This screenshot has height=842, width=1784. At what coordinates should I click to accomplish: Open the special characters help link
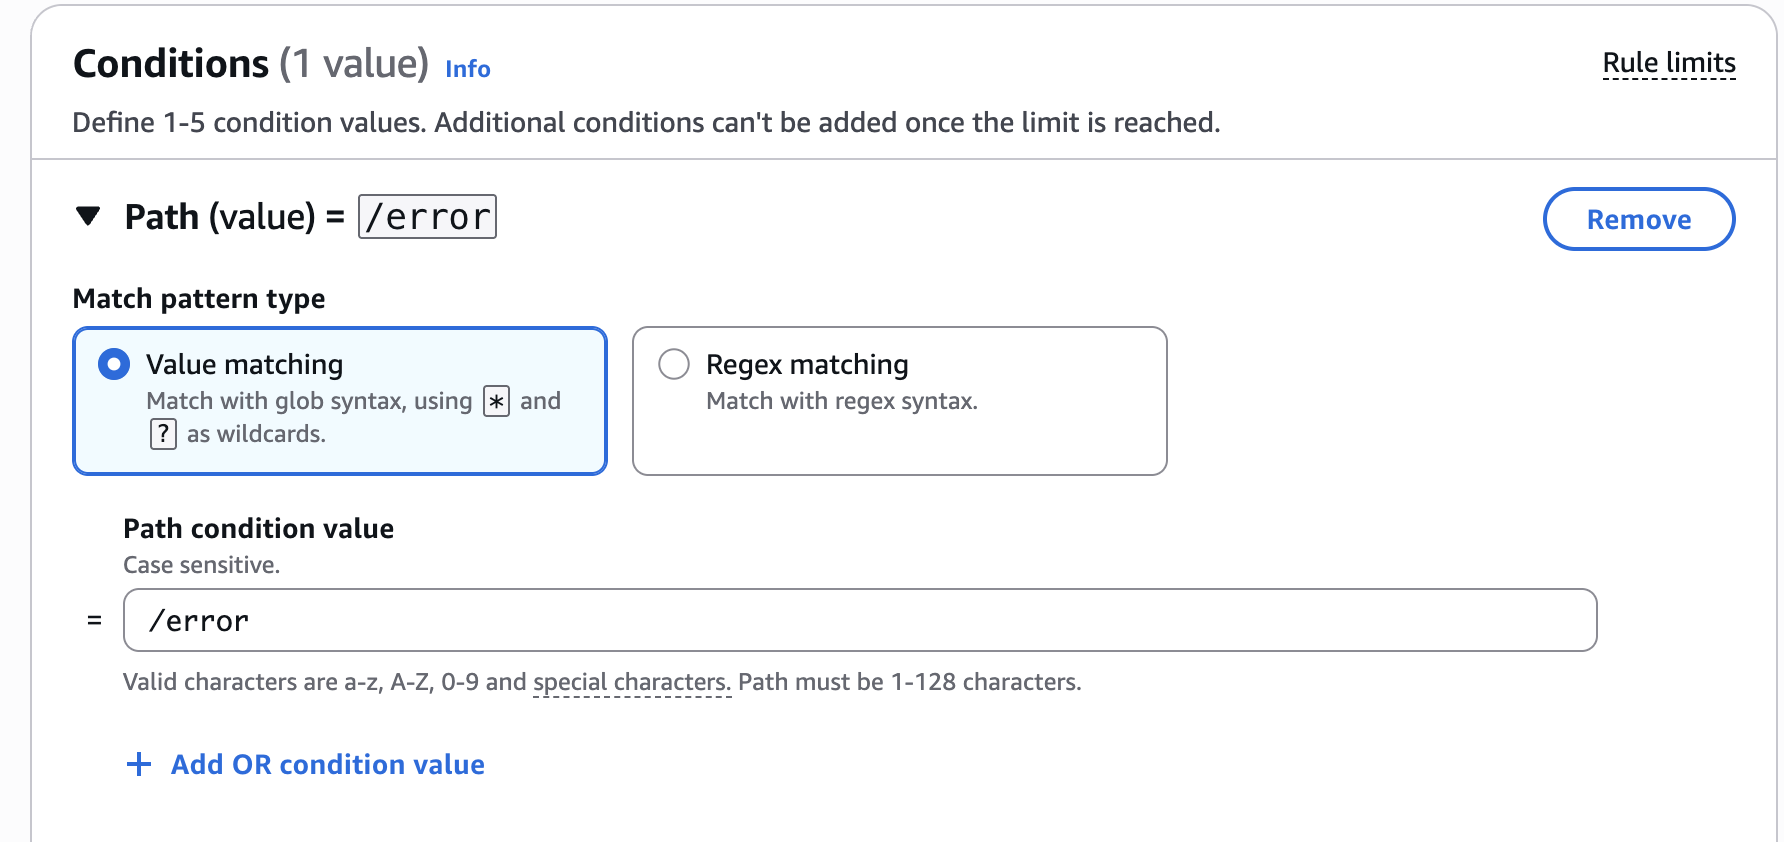click(x=632, y=682)
